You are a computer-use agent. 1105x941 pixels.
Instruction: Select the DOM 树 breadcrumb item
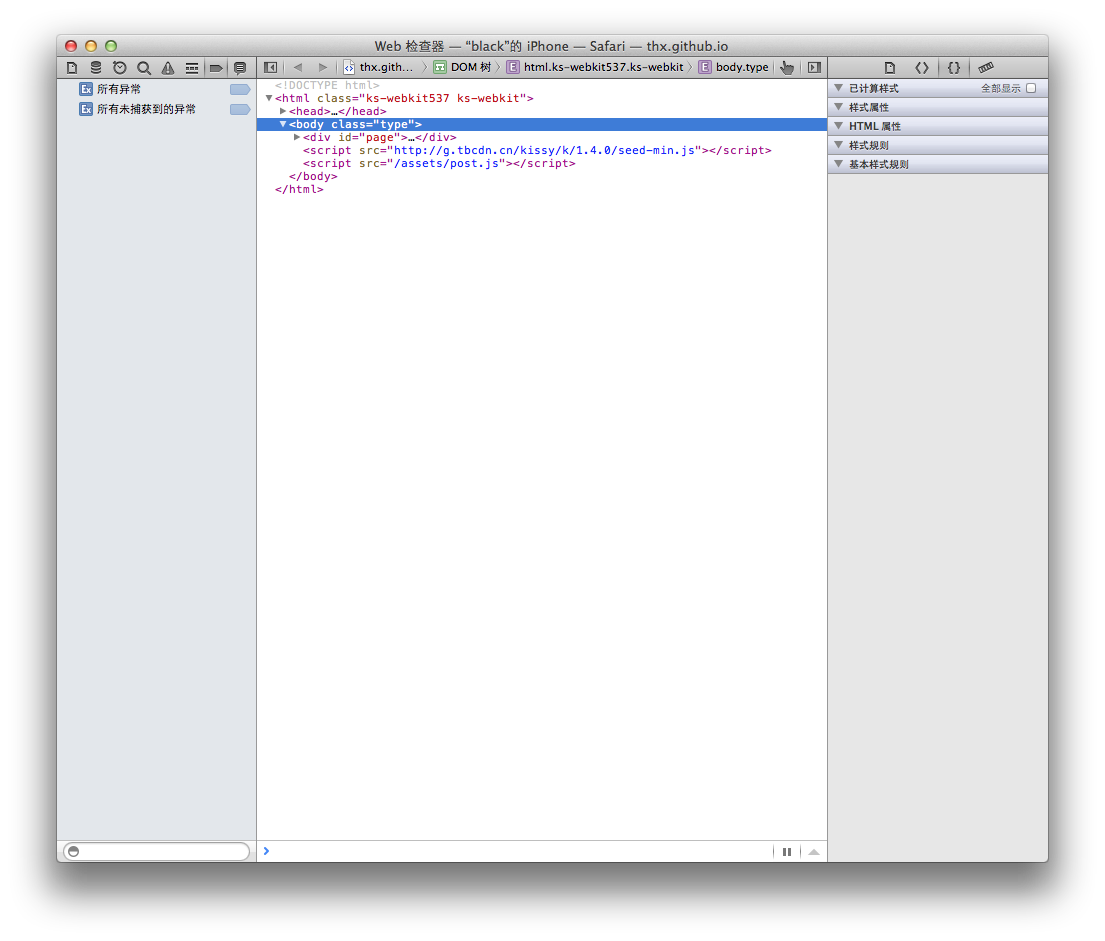pos(462,67)
